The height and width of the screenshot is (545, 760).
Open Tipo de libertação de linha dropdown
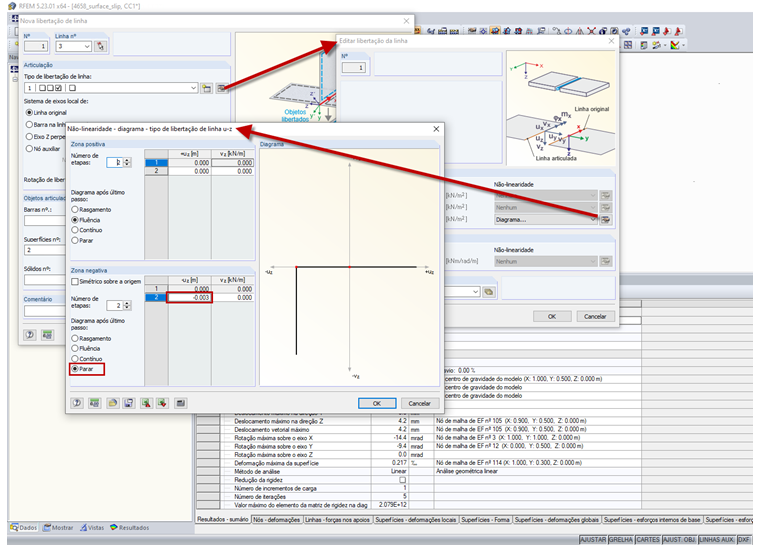(193, 88)
